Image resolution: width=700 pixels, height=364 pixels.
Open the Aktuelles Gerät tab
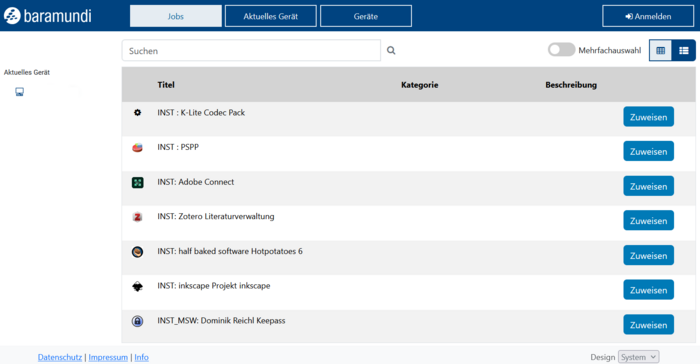coord(271,16)
